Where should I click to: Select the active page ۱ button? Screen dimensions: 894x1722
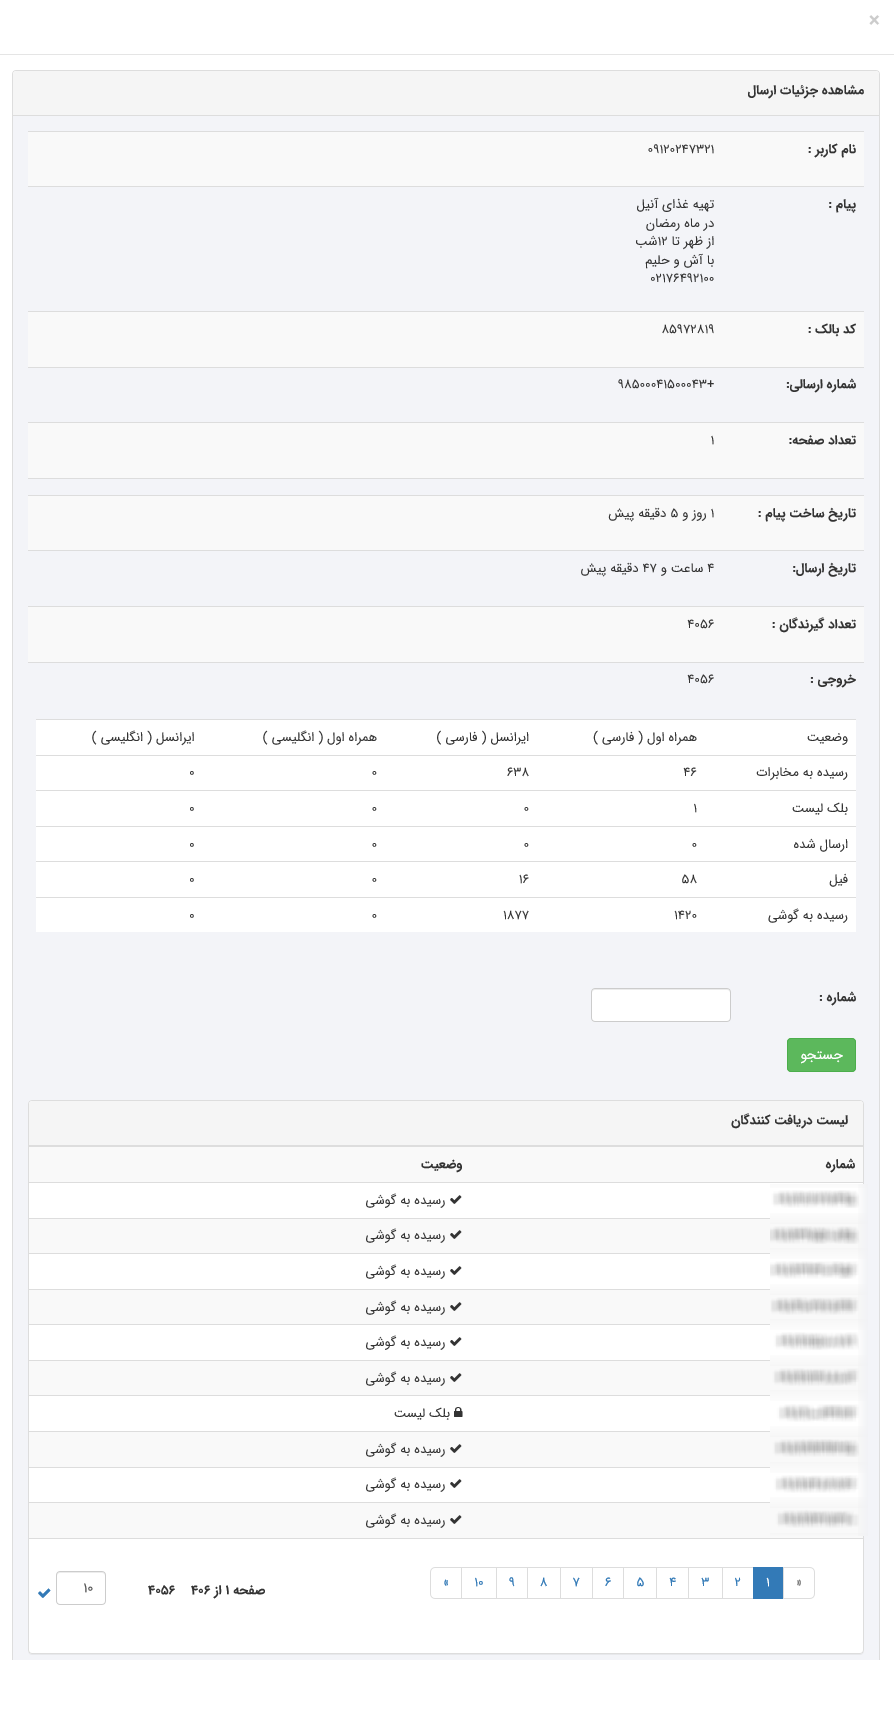[768, 1583]
